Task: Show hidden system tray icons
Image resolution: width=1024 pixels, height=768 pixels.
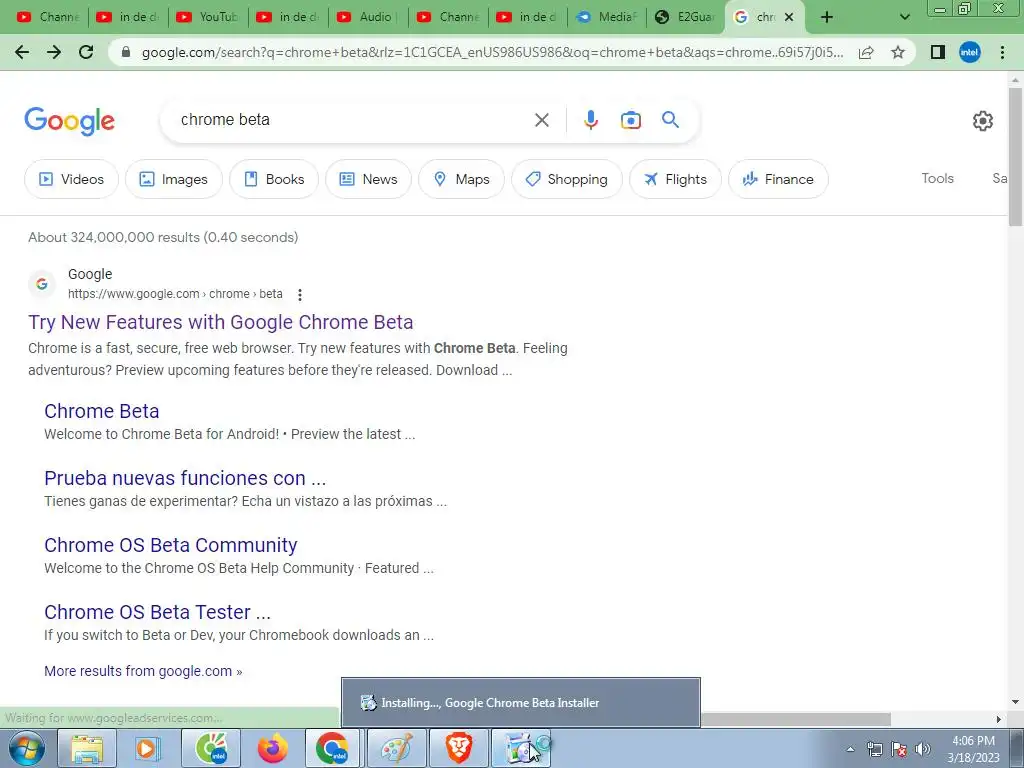Action: [850, 750]
